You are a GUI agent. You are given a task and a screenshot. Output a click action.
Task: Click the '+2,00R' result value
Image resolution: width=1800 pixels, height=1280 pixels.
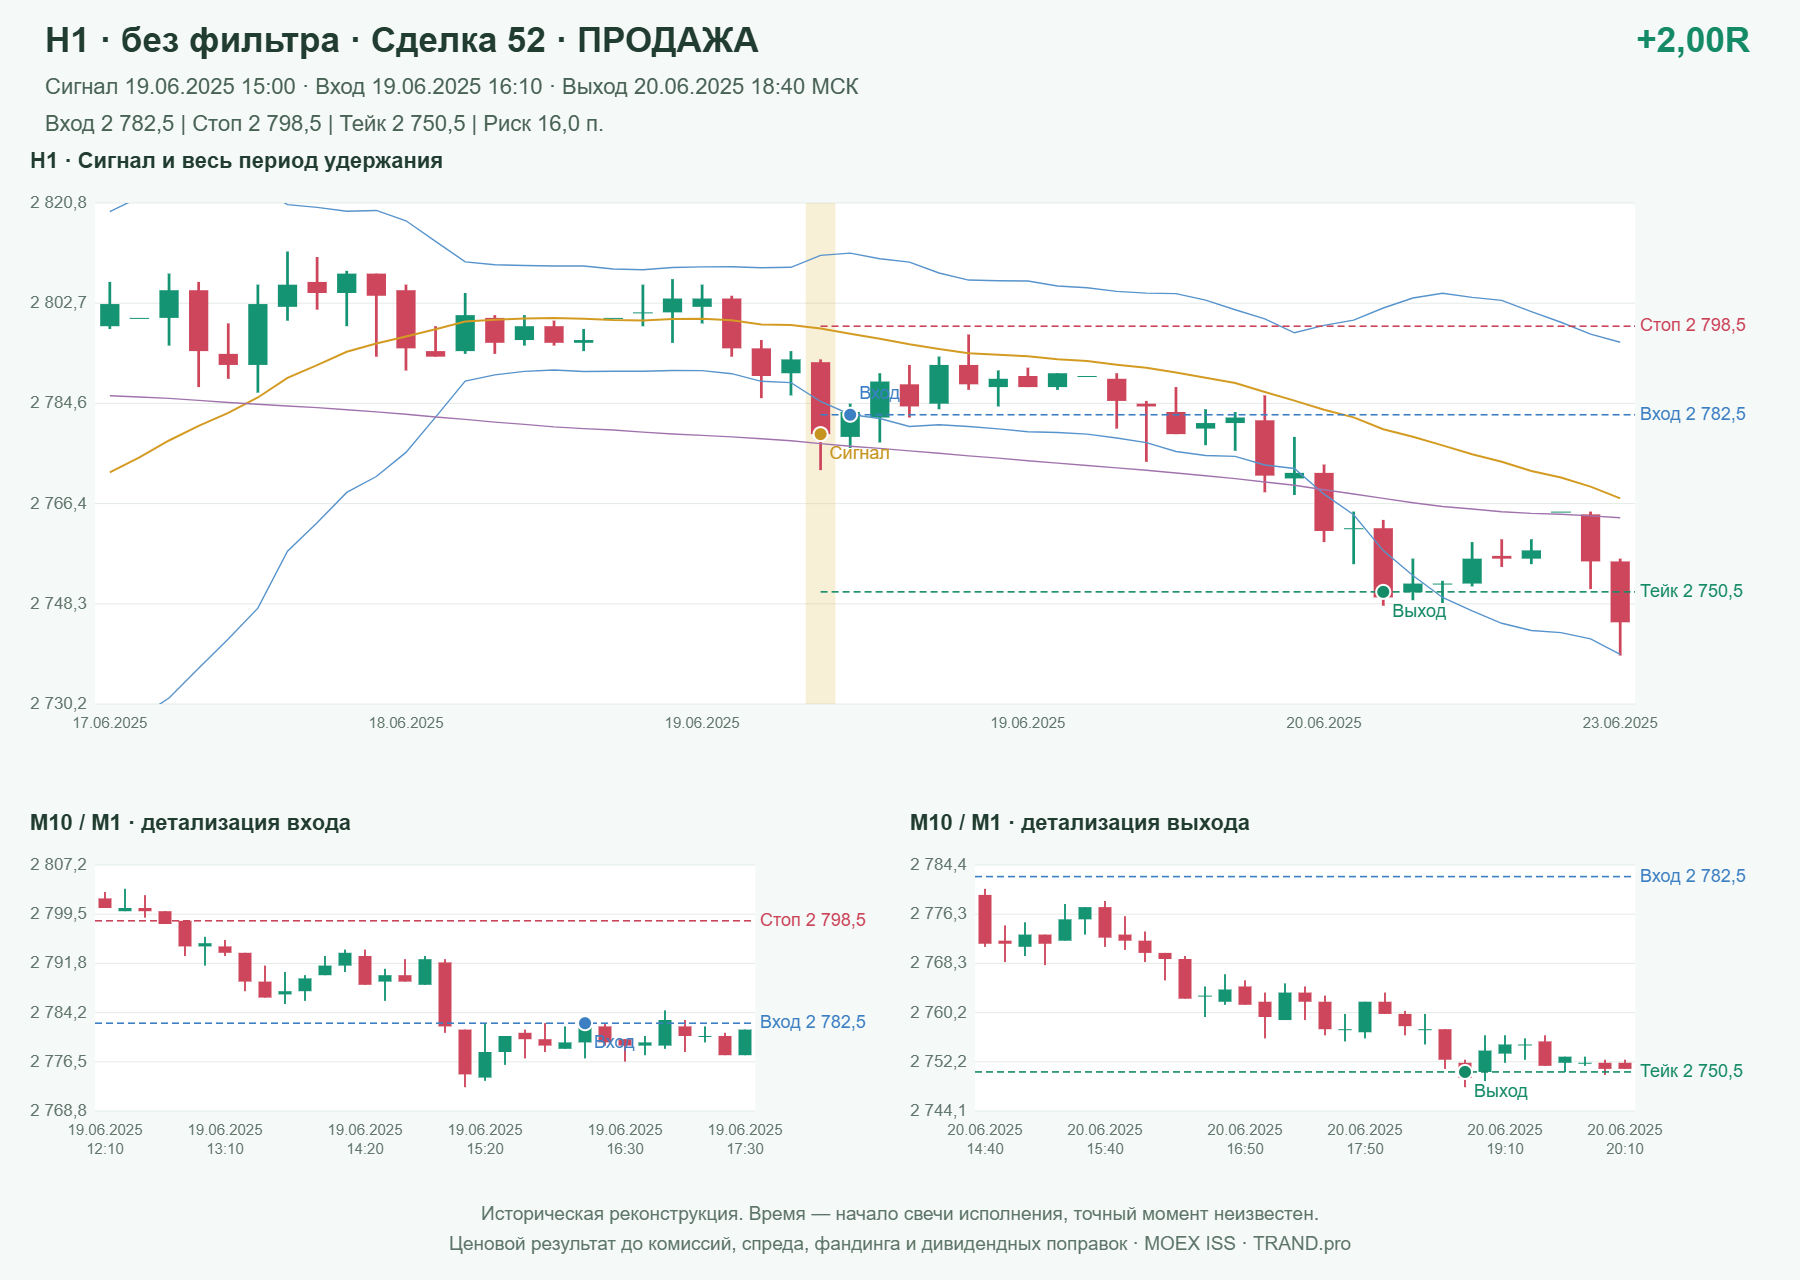(x=1693, y=40)
